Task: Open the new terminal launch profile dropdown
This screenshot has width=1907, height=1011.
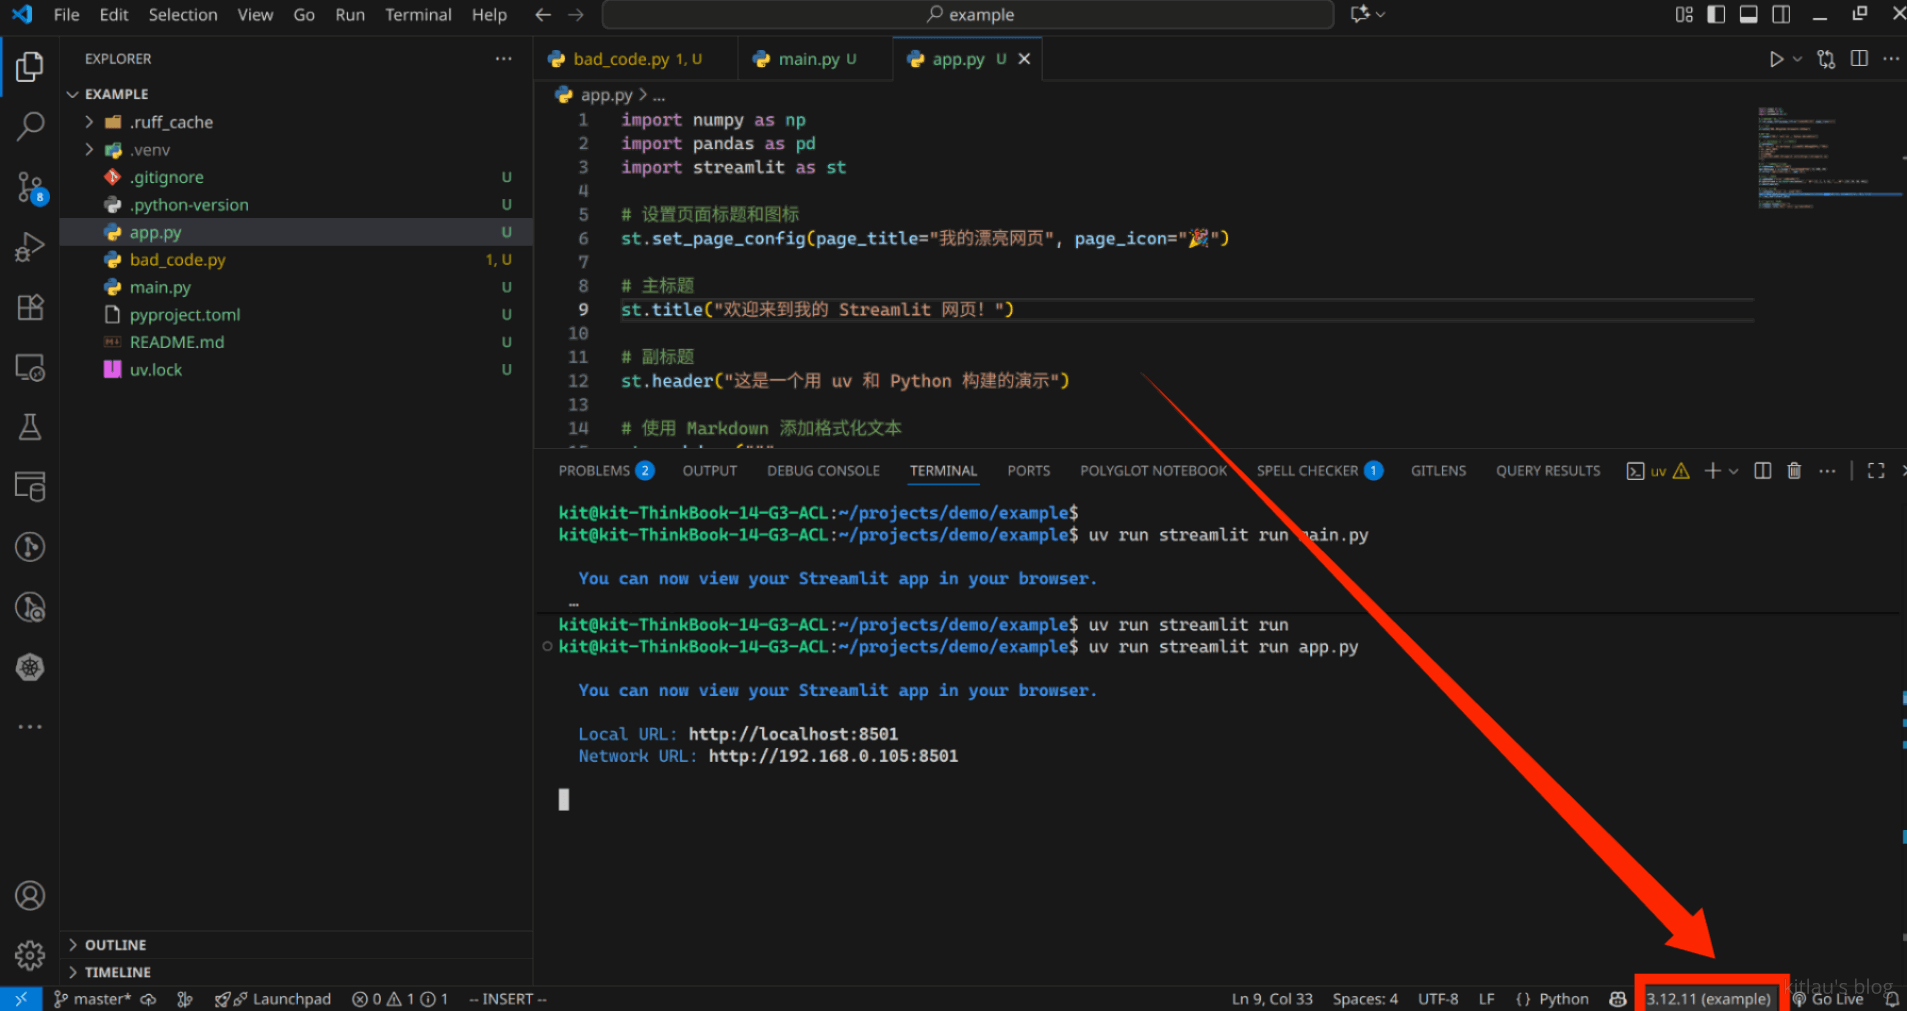Action: 1733,471
